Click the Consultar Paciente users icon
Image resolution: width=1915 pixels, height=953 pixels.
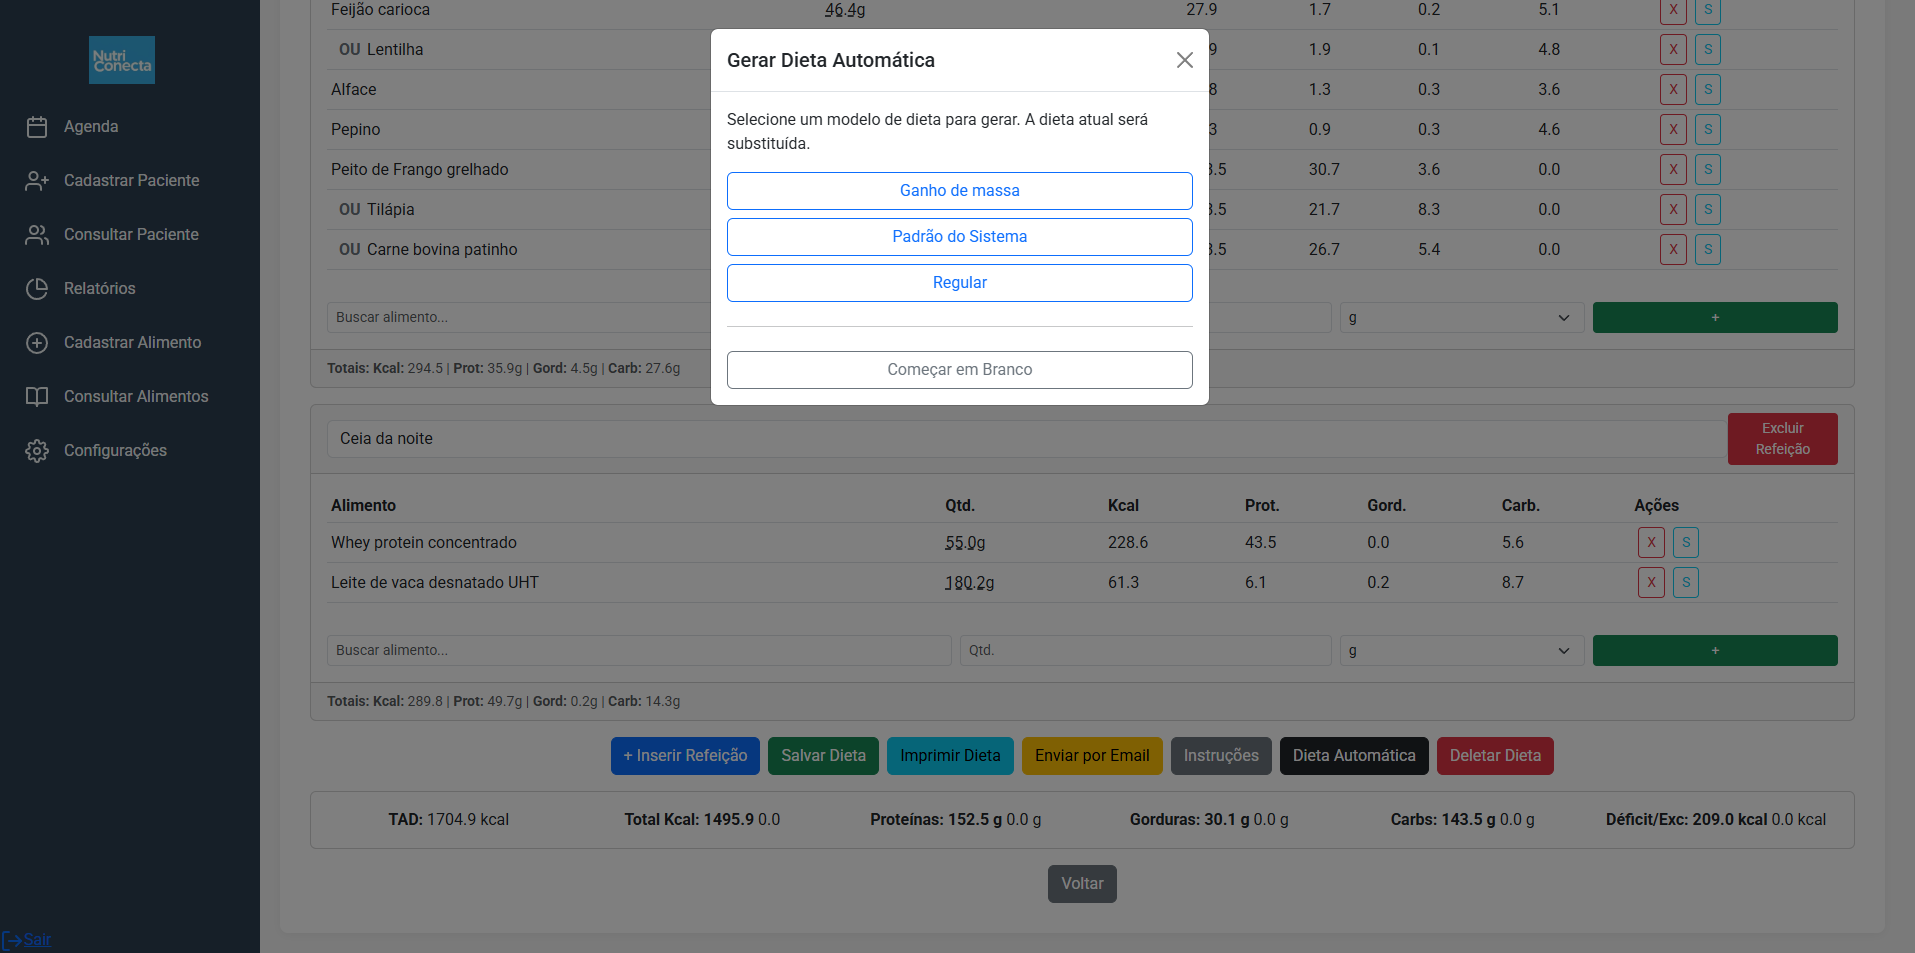point(37,235)
